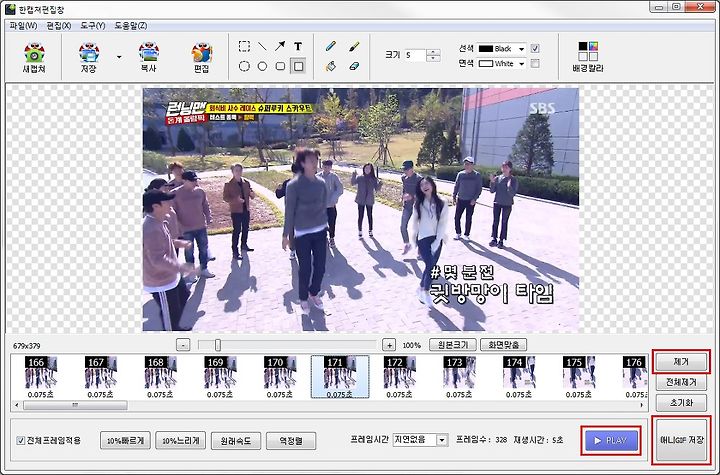Select the brush tool

click(354, 46)
